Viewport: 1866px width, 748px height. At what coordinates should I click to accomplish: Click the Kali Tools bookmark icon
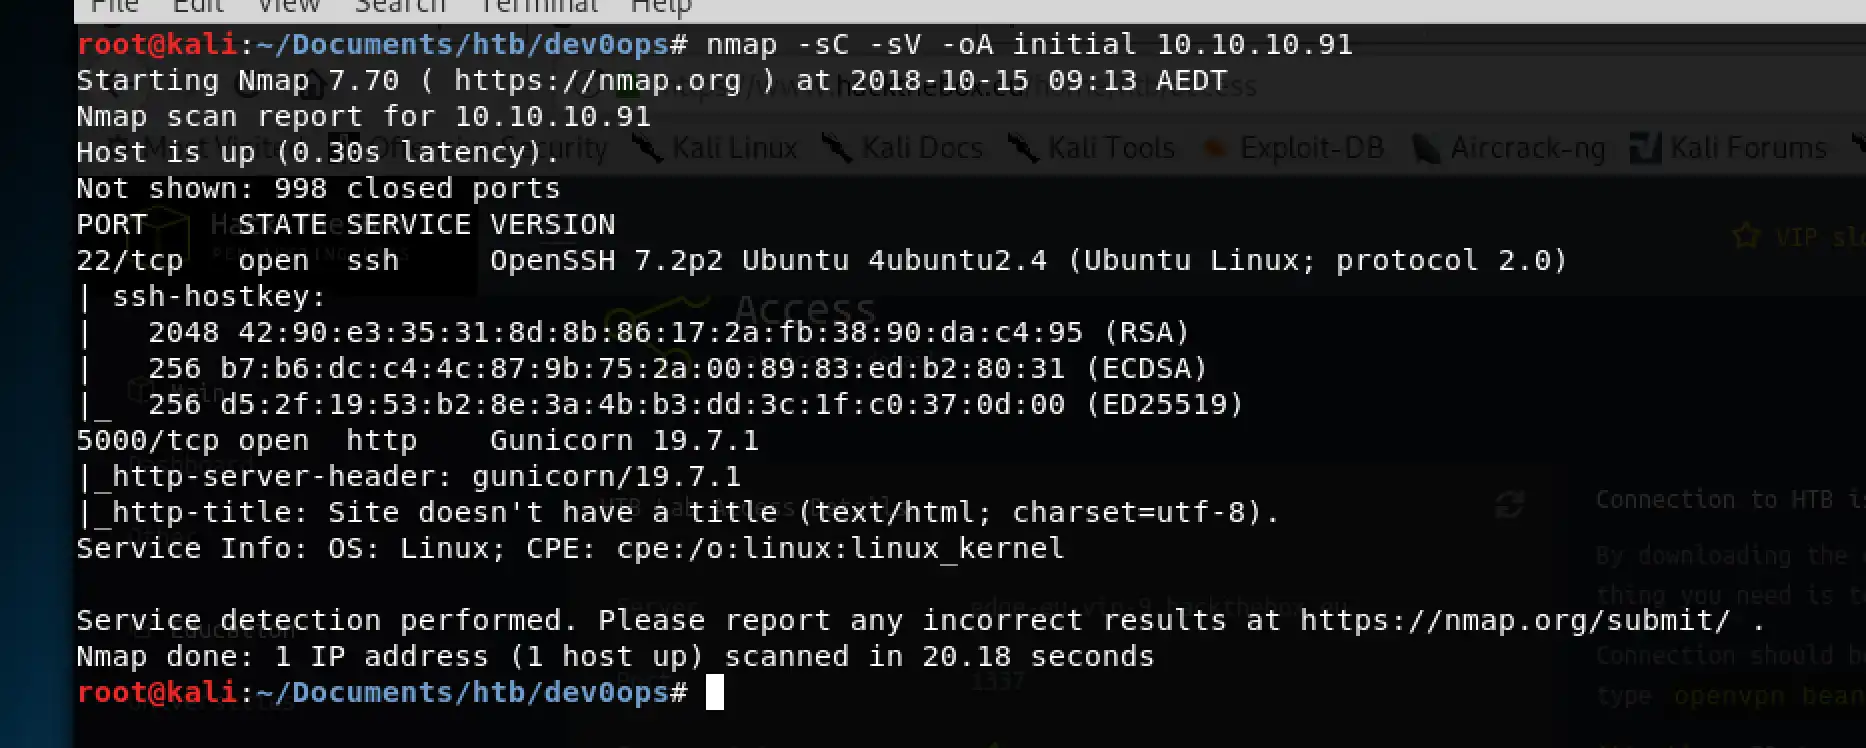coord(1023,149)
